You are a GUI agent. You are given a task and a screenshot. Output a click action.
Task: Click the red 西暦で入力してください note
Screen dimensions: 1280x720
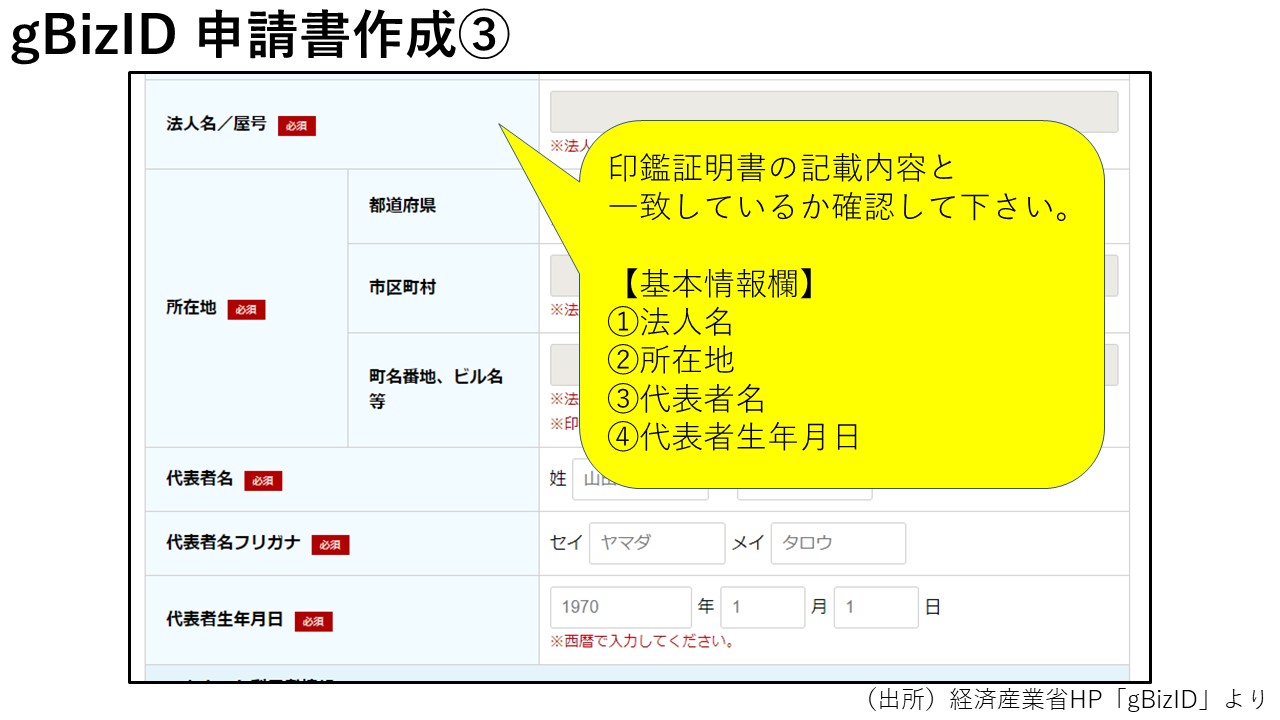tap(642, 641)
